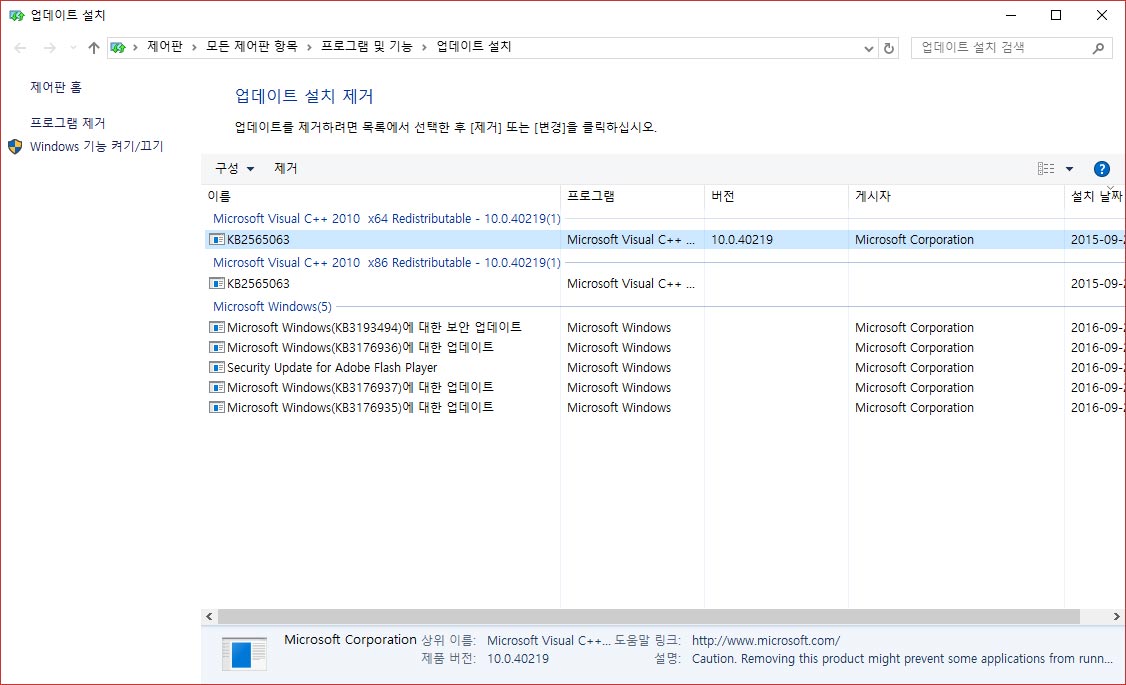Select KB2565063 under x86 Redistributable

pyautogui.click(x=664, y=284)
